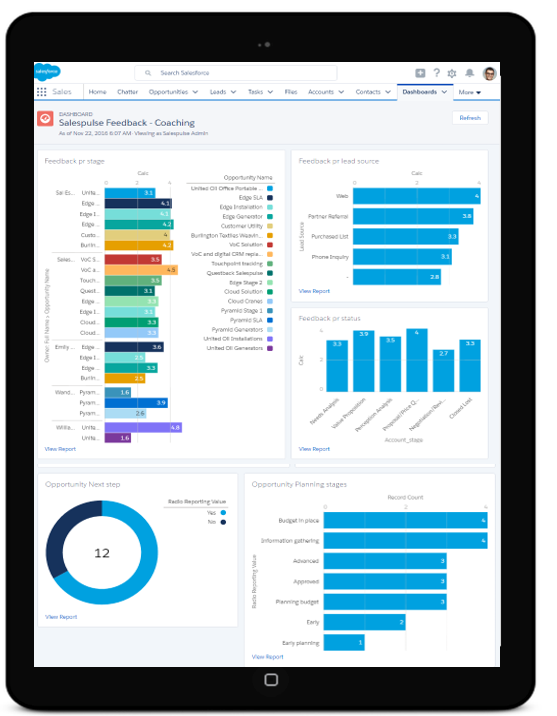Viewport: 557px width, 716px height.
Task: Go to the Home tab
Action: tap(97, 92)
